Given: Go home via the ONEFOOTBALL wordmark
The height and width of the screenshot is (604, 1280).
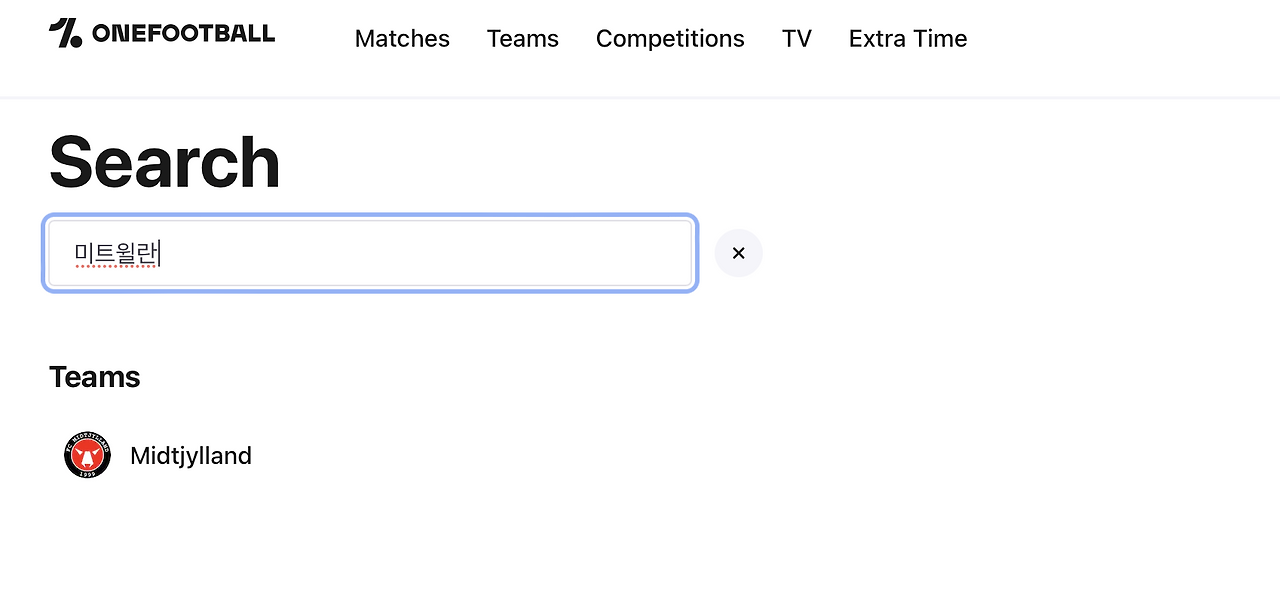Looking at the screenshot, I should [183, 33].
